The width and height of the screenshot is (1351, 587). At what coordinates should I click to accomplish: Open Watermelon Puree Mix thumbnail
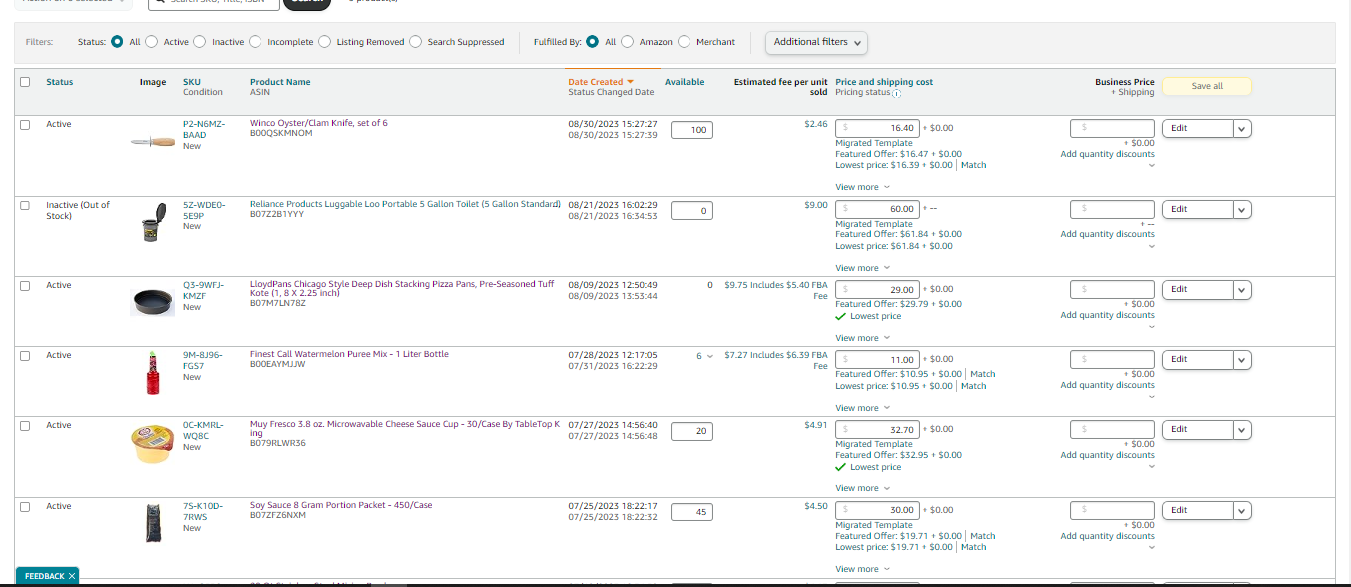point(153,371)
